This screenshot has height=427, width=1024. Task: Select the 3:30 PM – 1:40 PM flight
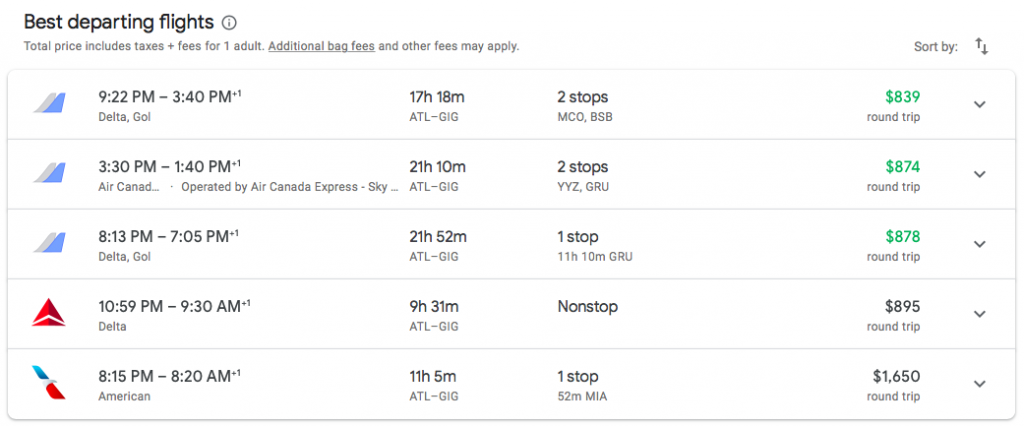coord(511,174)
